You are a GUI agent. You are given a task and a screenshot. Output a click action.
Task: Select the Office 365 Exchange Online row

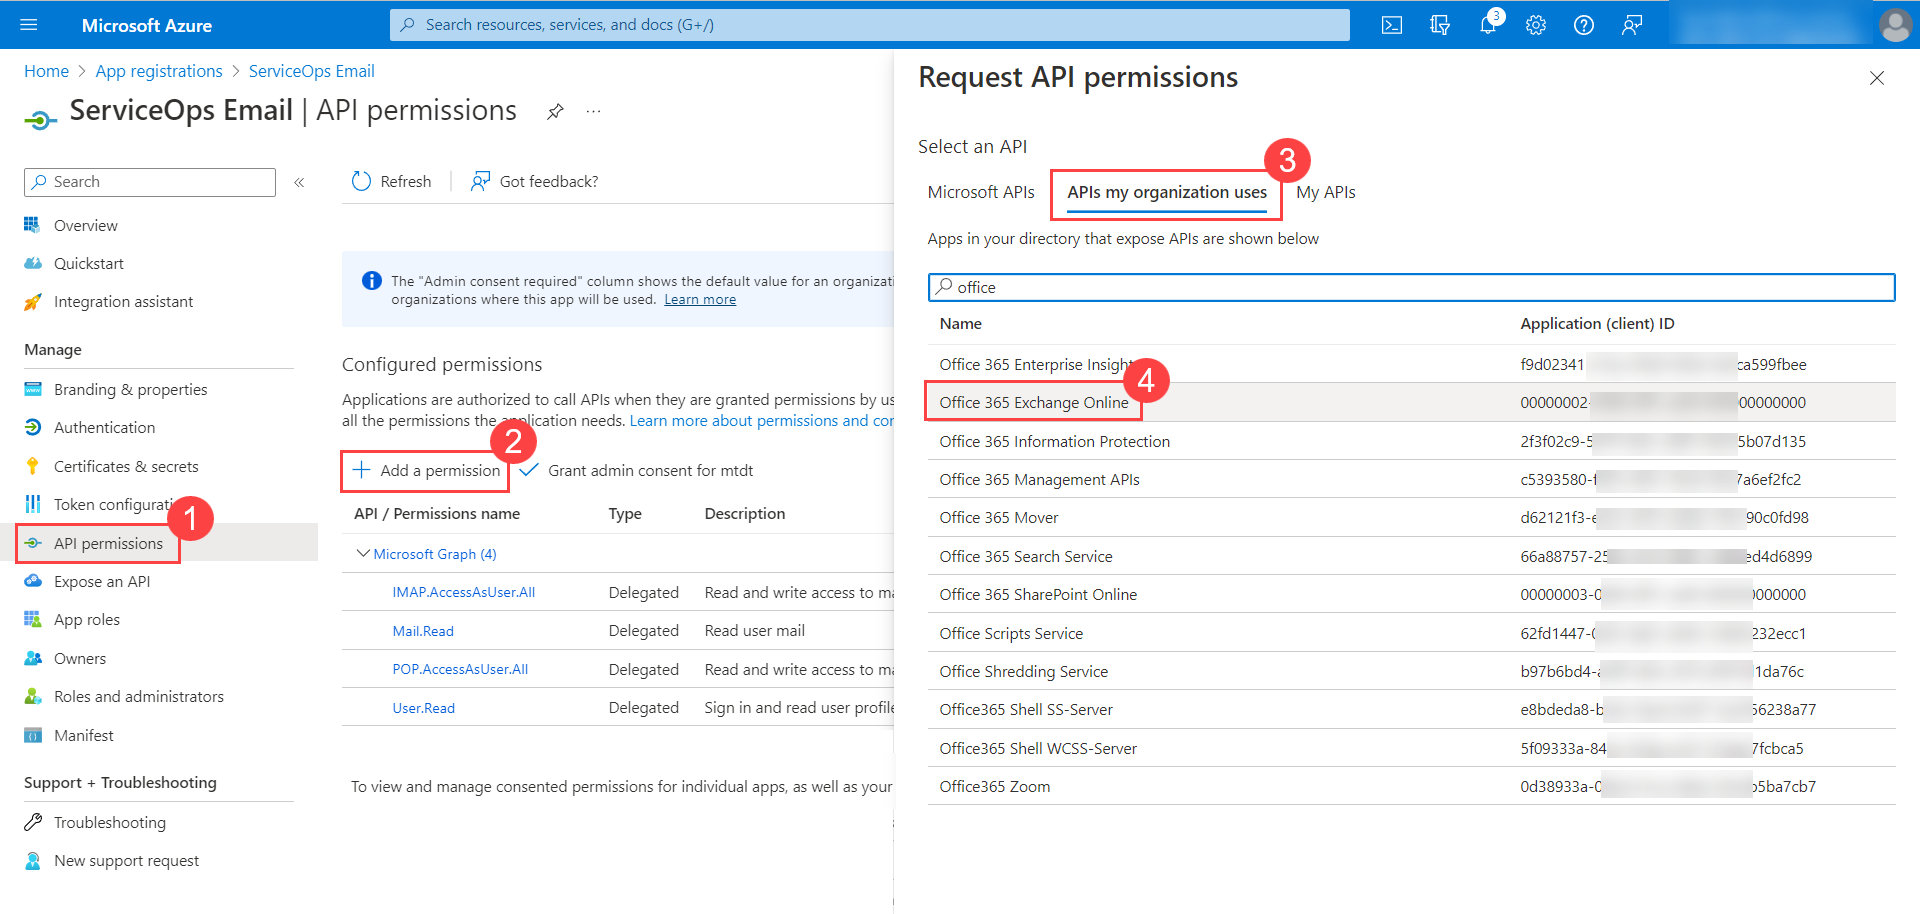click(x=1033, y=402)
